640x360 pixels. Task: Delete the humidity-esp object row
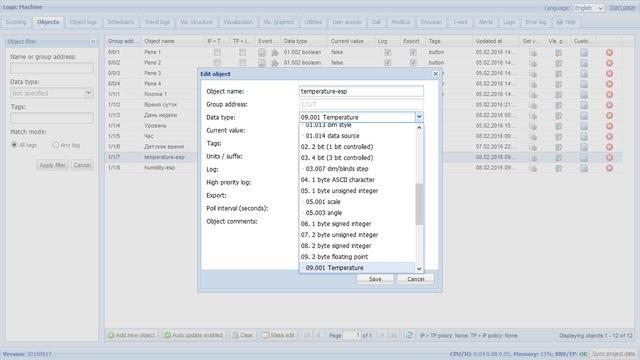[609, 168]
